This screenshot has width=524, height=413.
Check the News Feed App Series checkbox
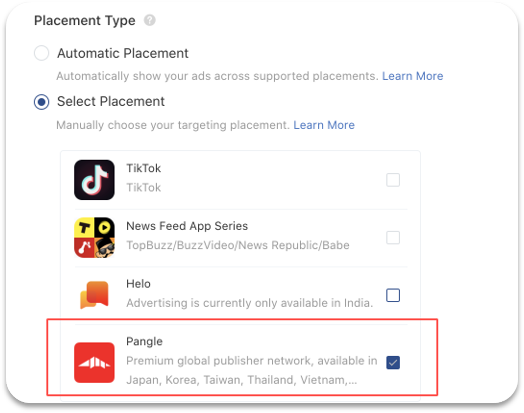tap(393, 238)
